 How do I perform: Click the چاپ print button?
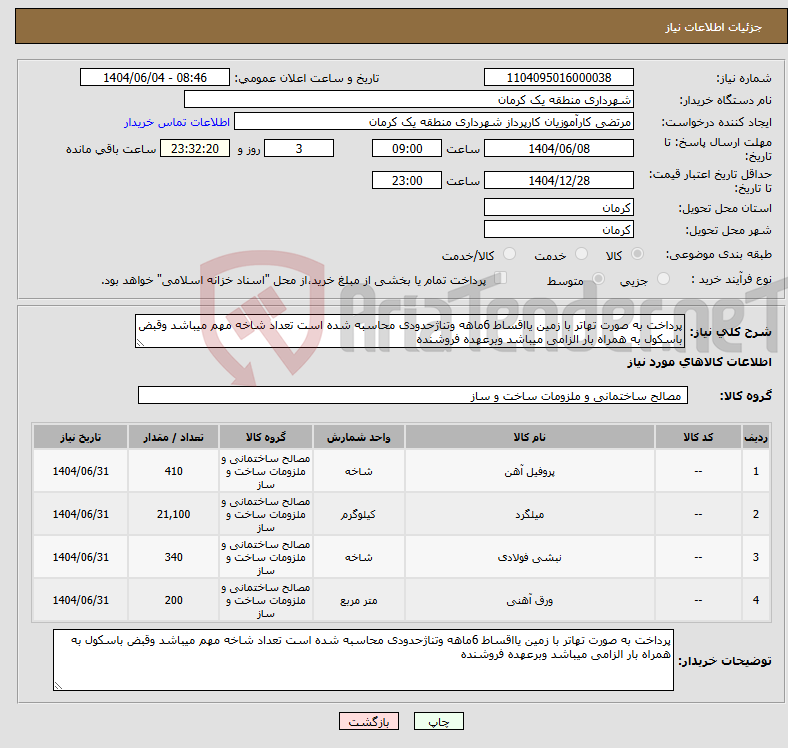pos(439,721)
